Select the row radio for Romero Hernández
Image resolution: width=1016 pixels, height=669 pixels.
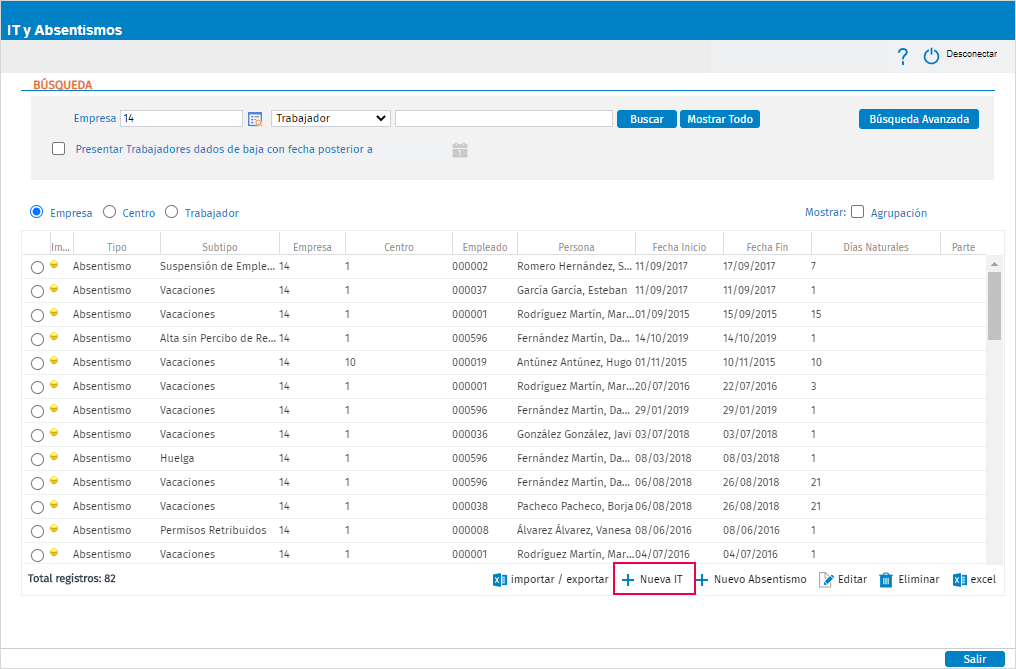(38, 267)
